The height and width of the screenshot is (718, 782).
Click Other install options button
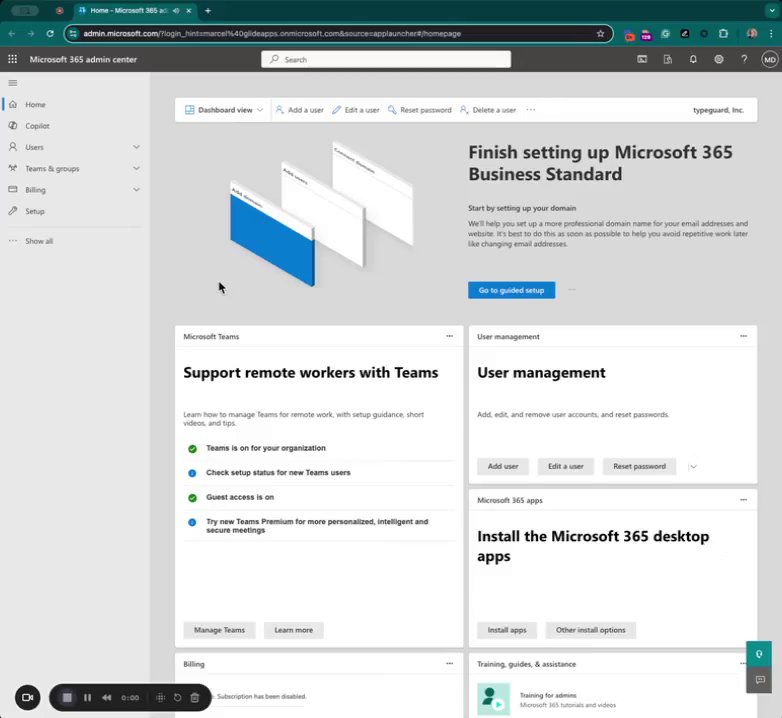pyautogui.click(x=590, y=630)
